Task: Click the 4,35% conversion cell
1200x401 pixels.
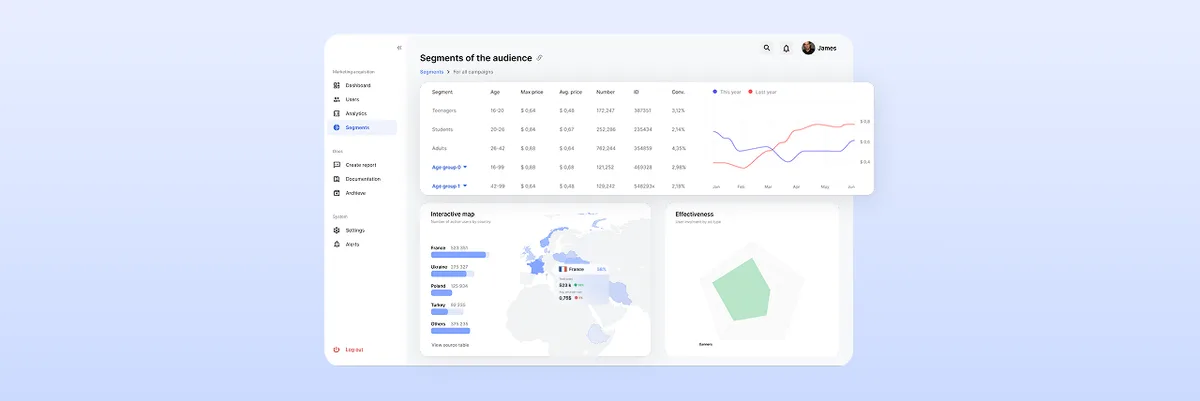Action: (x=678, y=148)
